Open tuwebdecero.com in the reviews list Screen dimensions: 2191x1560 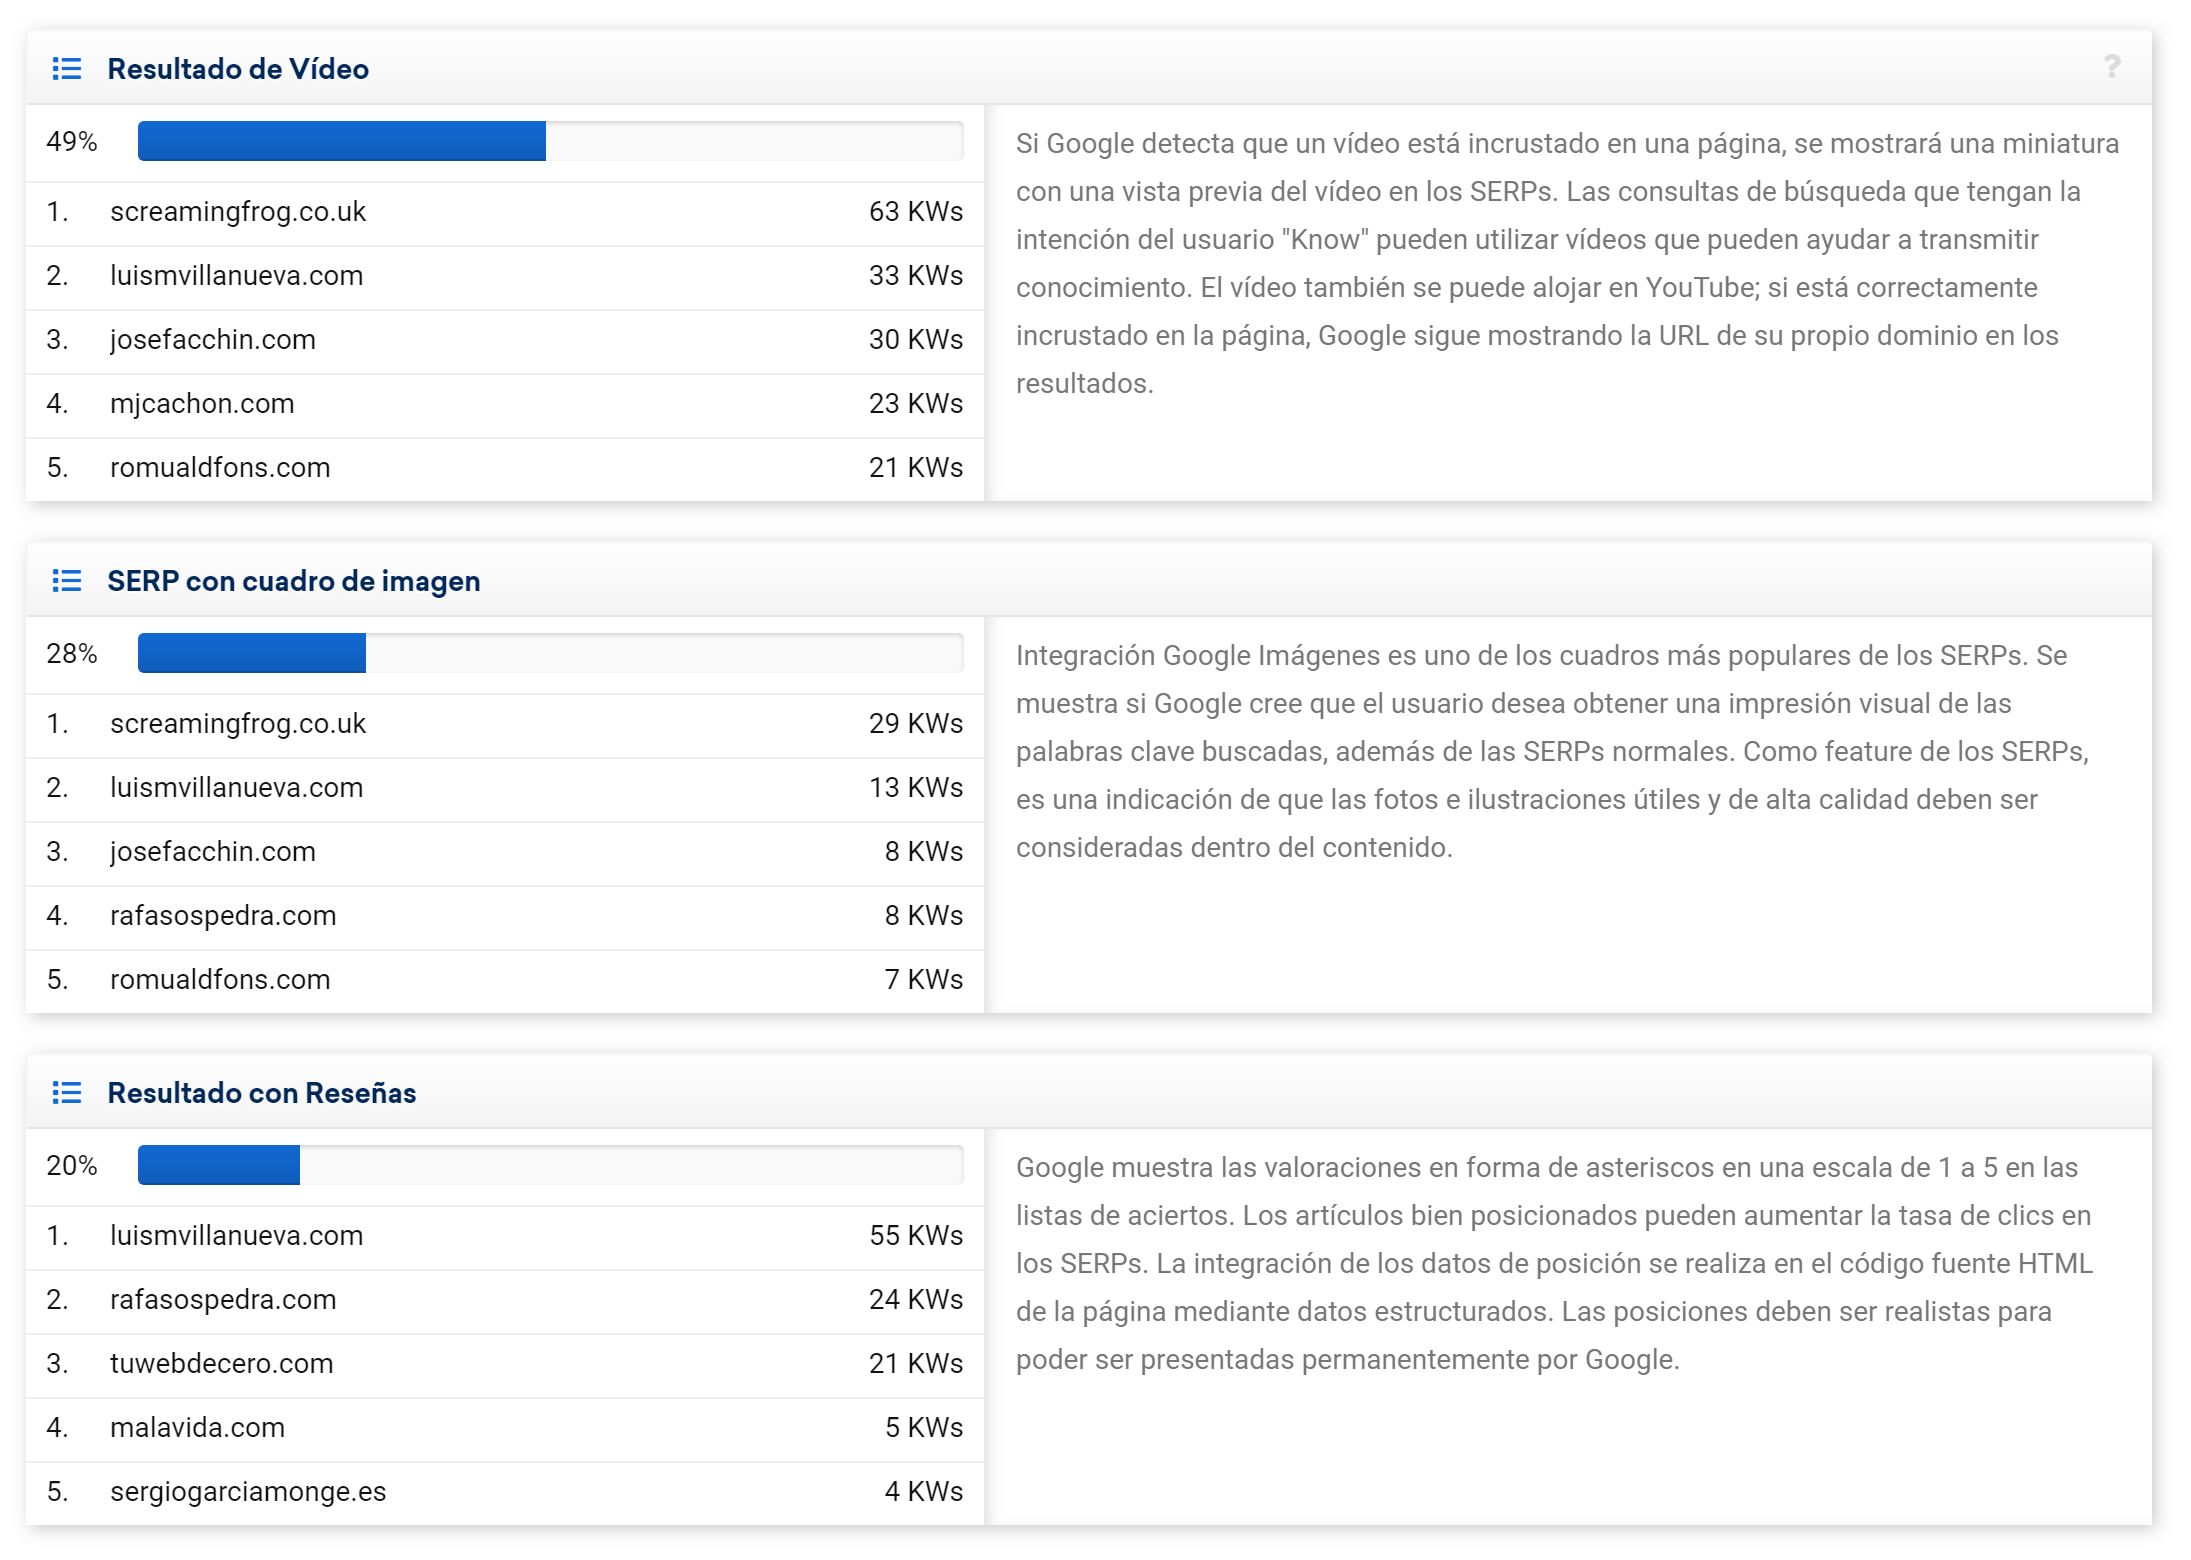pyautogui.click(x=221, y=1364)
